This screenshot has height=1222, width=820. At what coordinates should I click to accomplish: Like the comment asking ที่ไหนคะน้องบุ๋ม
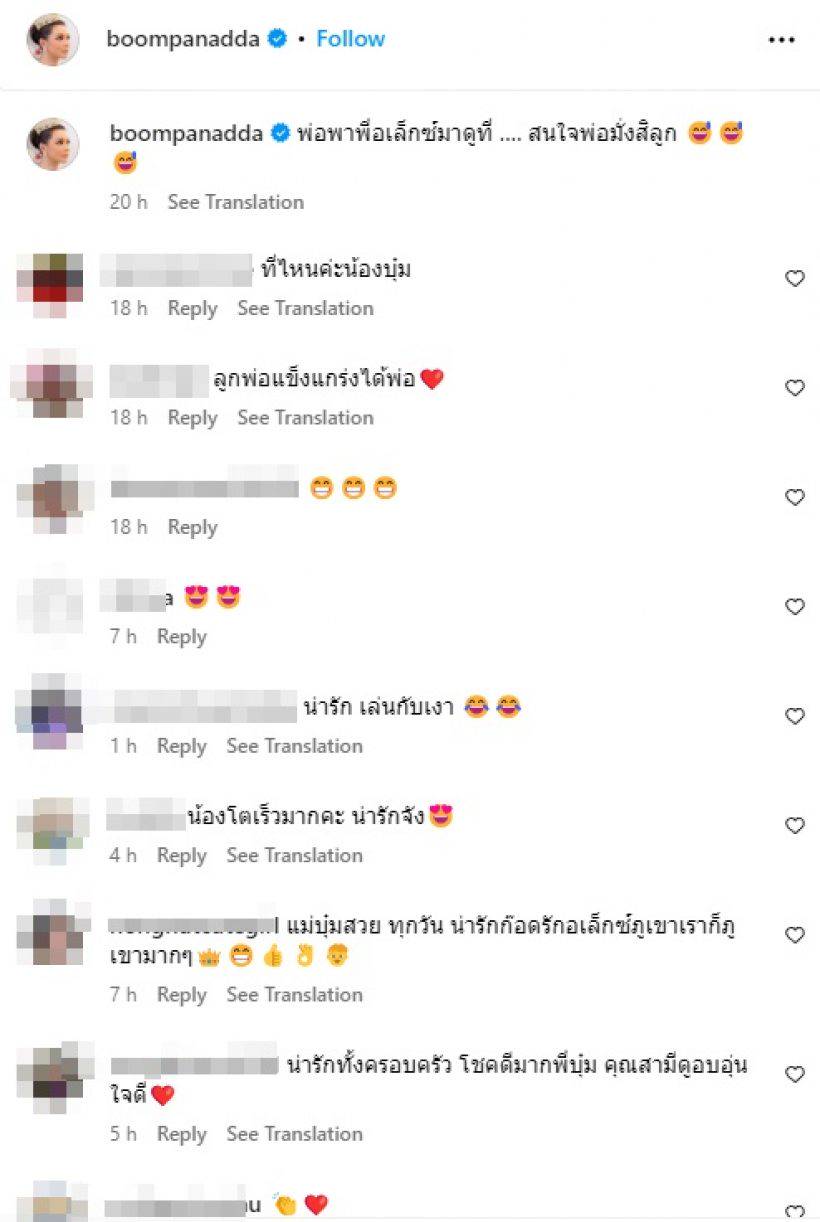coord(795,279)
